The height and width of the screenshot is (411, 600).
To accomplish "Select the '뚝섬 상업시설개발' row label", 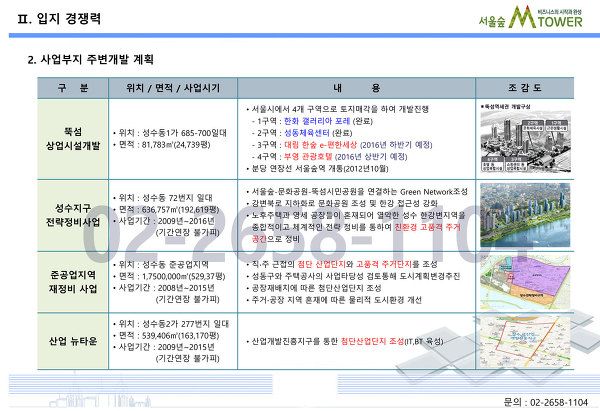I will (73, 139).
